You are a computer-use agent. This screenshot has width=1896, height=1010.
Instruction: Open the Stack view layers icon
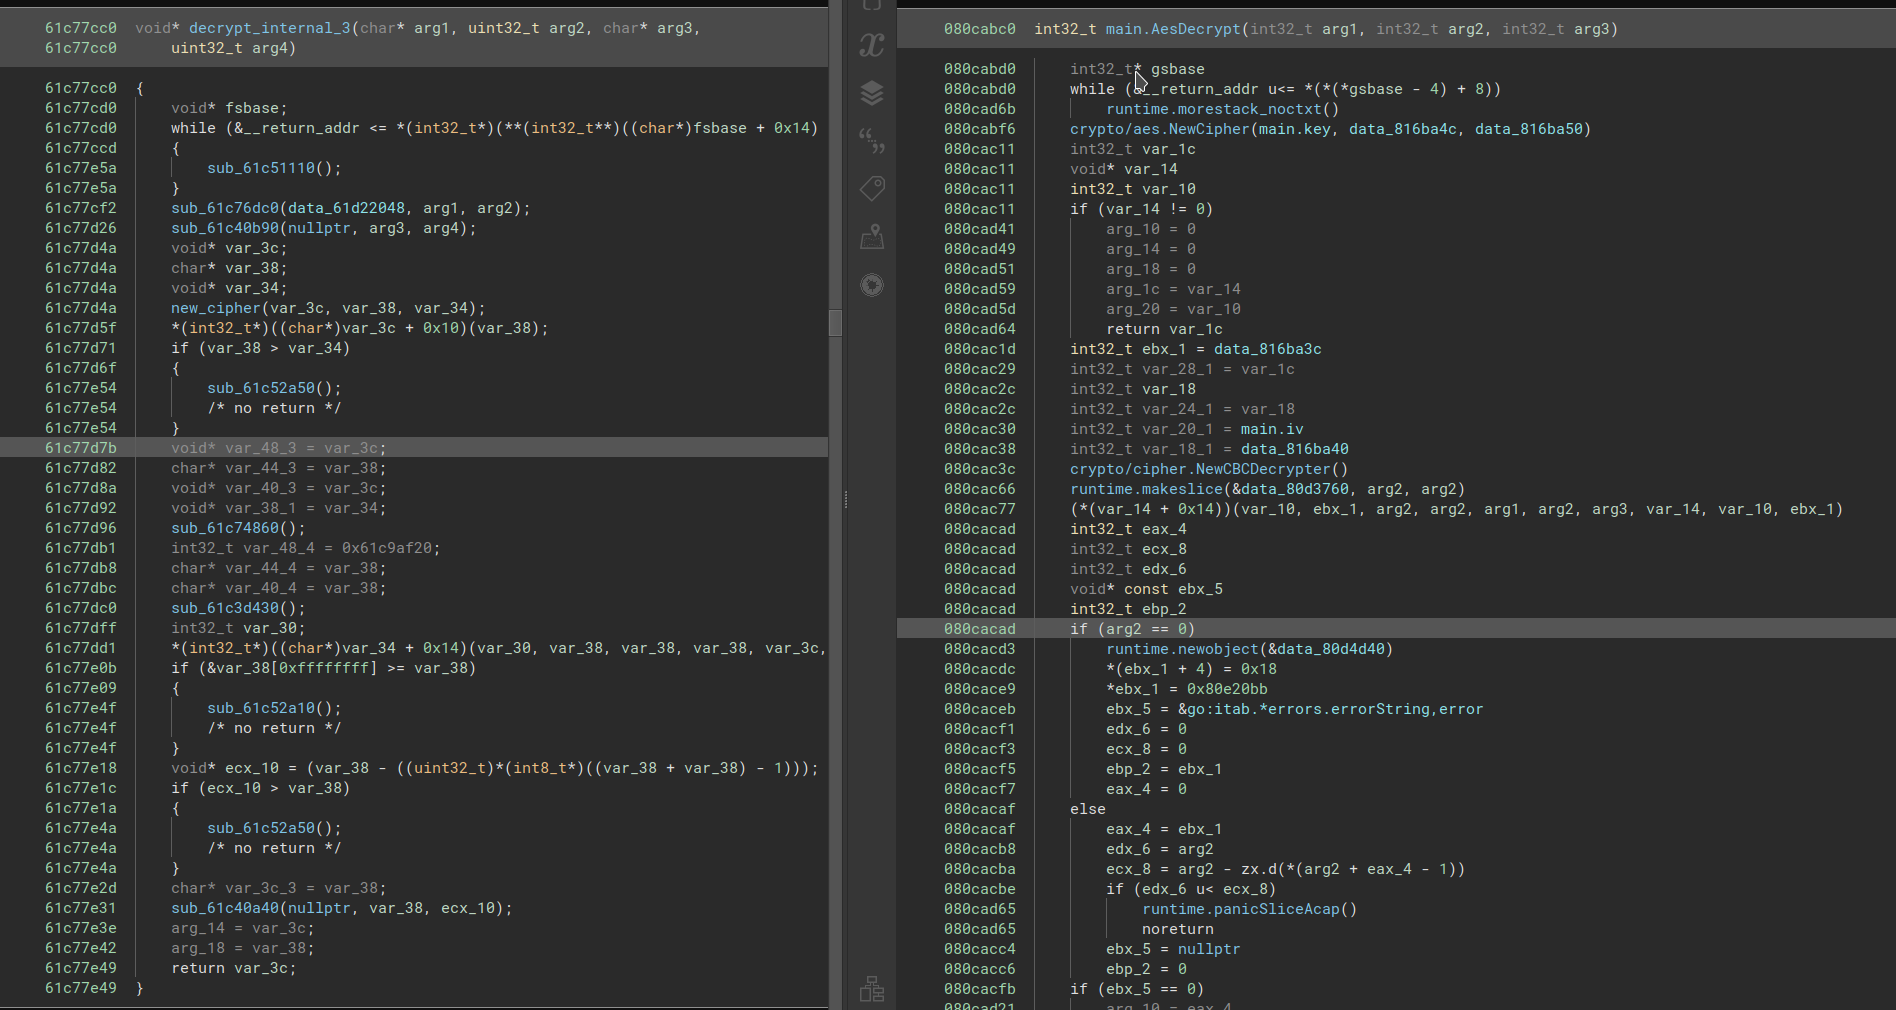click(872, 93)
